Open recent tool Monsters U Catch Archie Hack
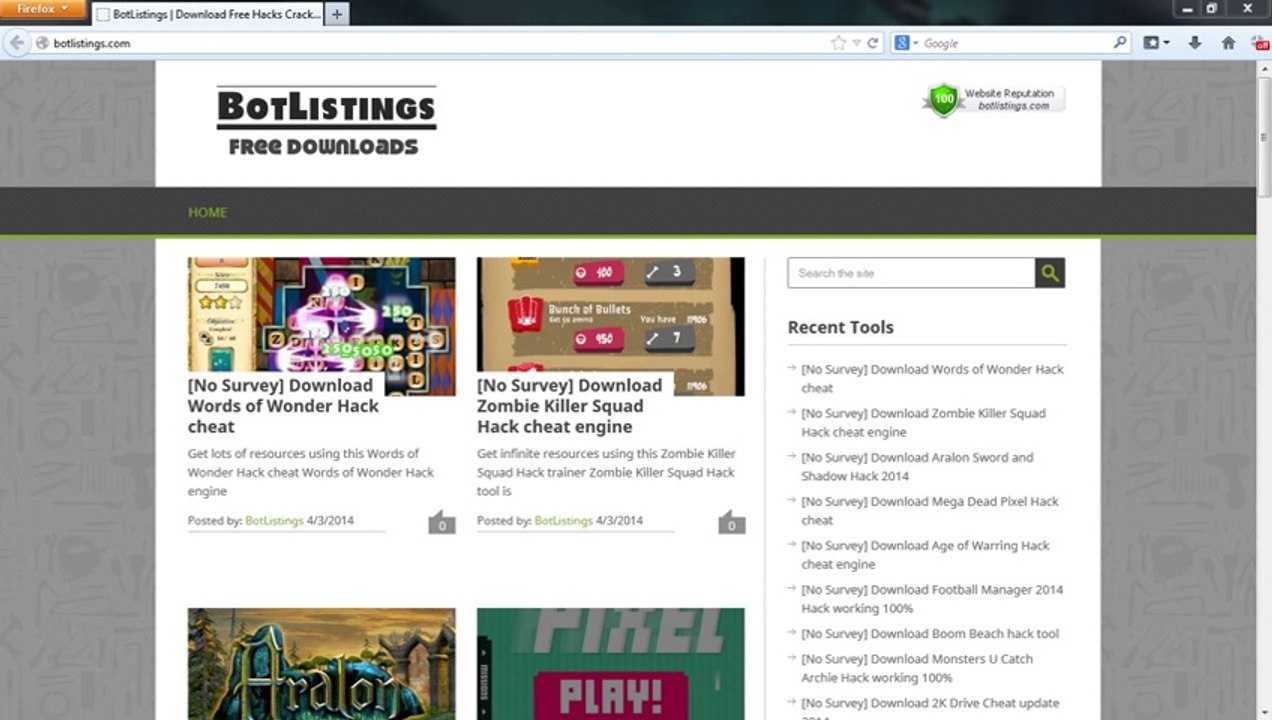The image size is (1272, 720). pos(917,668)
